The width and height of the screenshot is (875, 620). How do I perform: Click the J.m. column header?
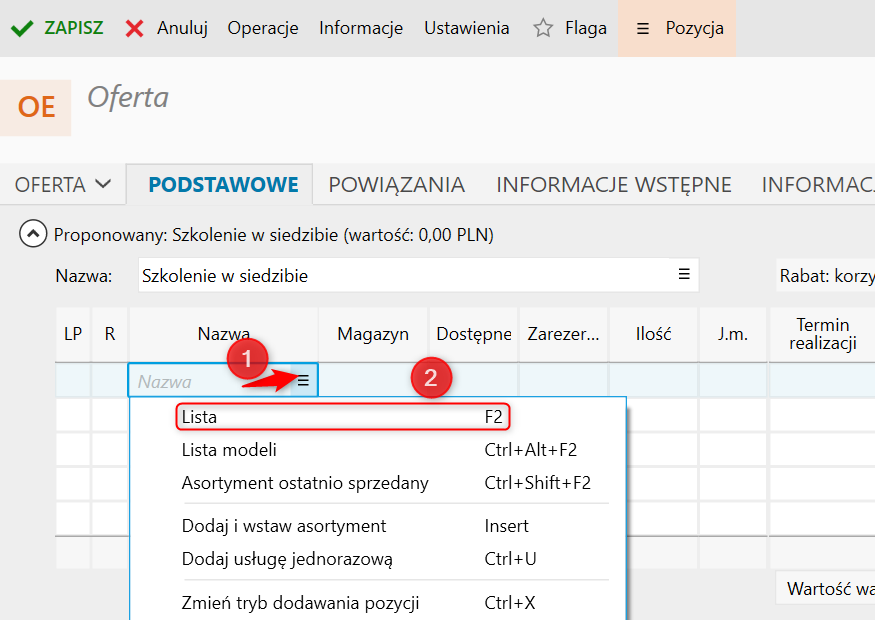pos(733,334)
